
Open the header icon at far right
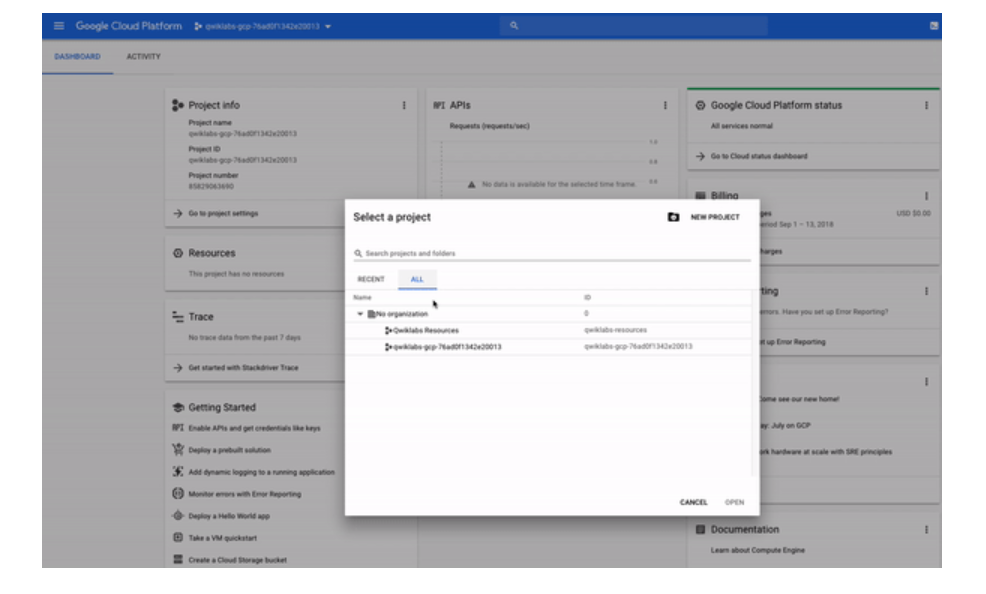[x=934, y=26]
